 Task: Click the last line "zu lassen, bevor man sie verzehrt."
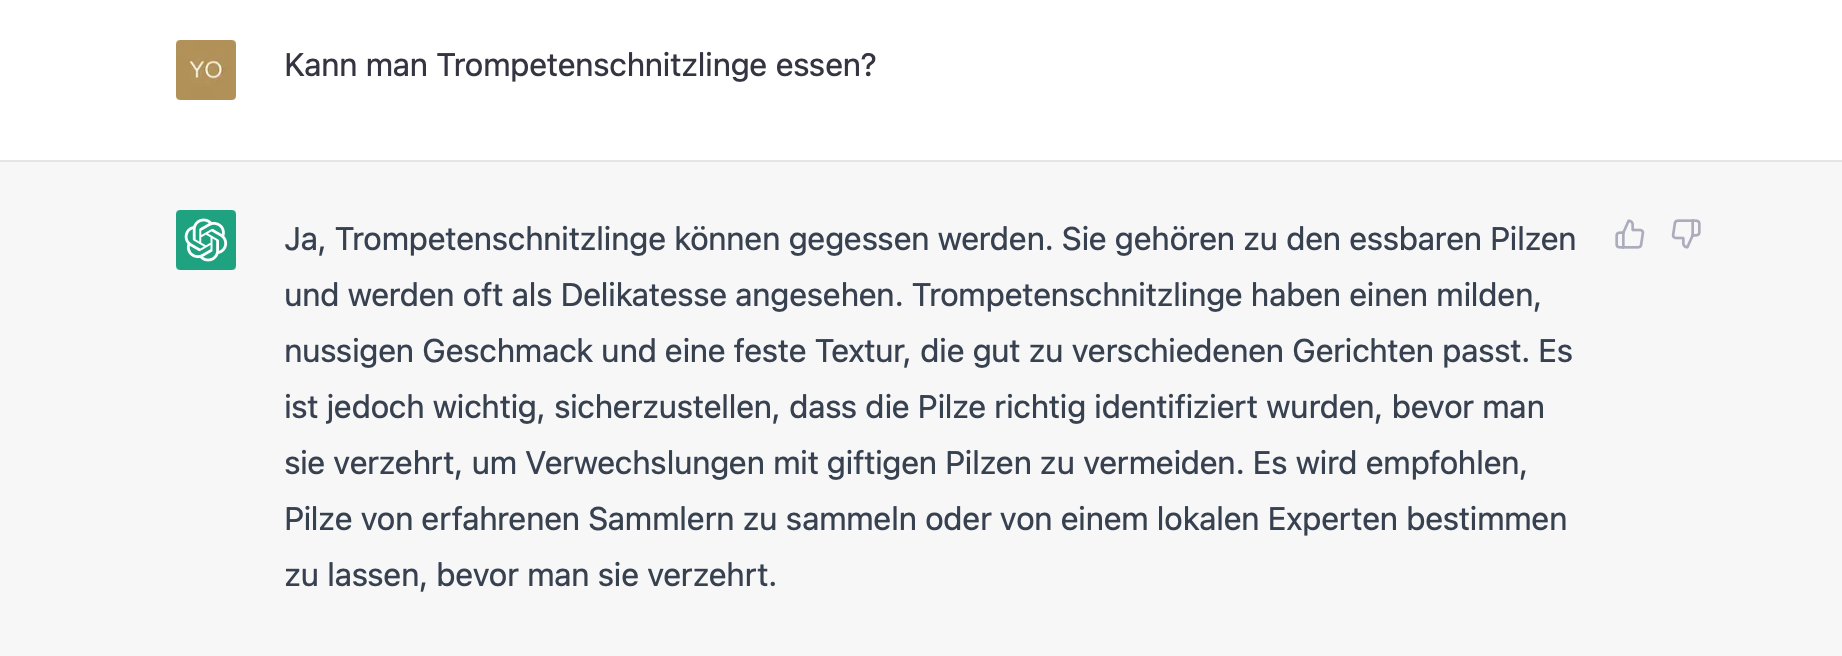pyautogui.click(x=530, y=576)
